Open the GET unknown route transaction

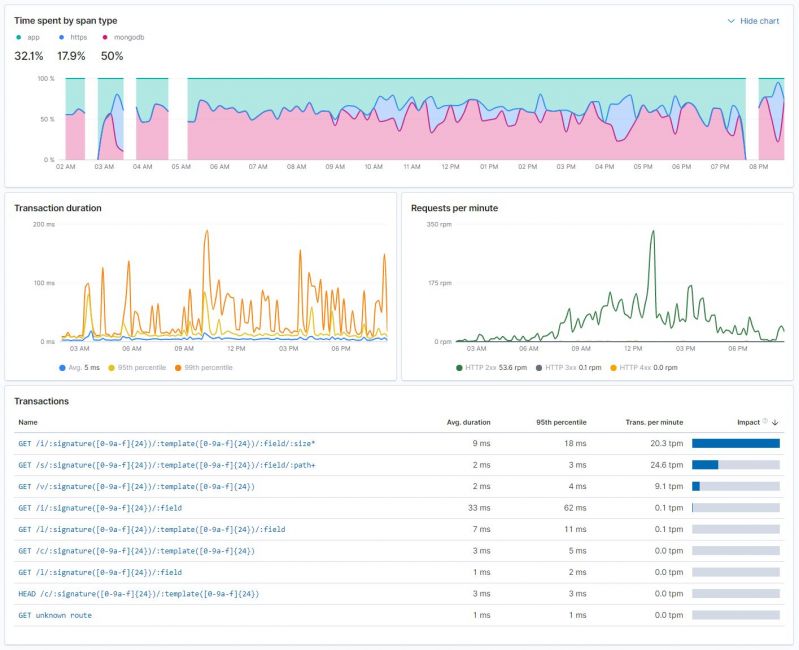click(55, 615)
